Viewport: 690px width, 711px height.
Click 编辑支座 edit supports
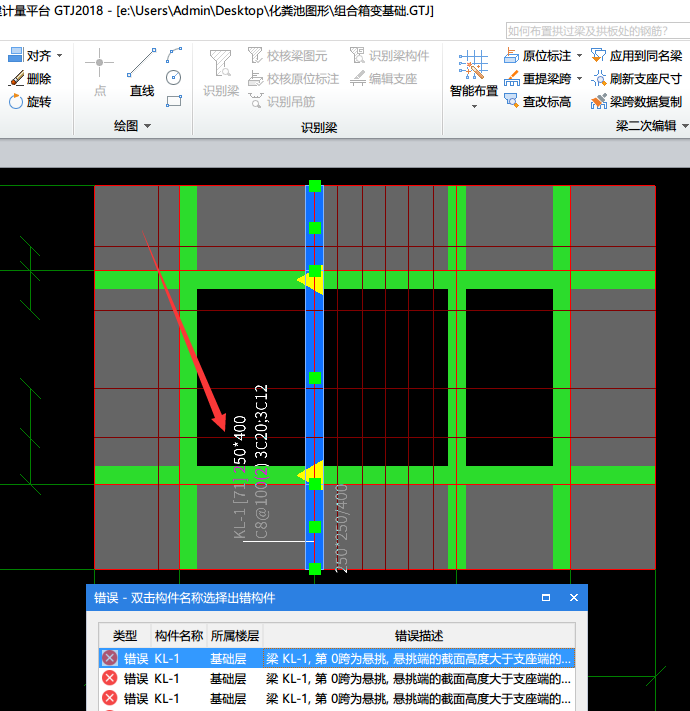384,79
